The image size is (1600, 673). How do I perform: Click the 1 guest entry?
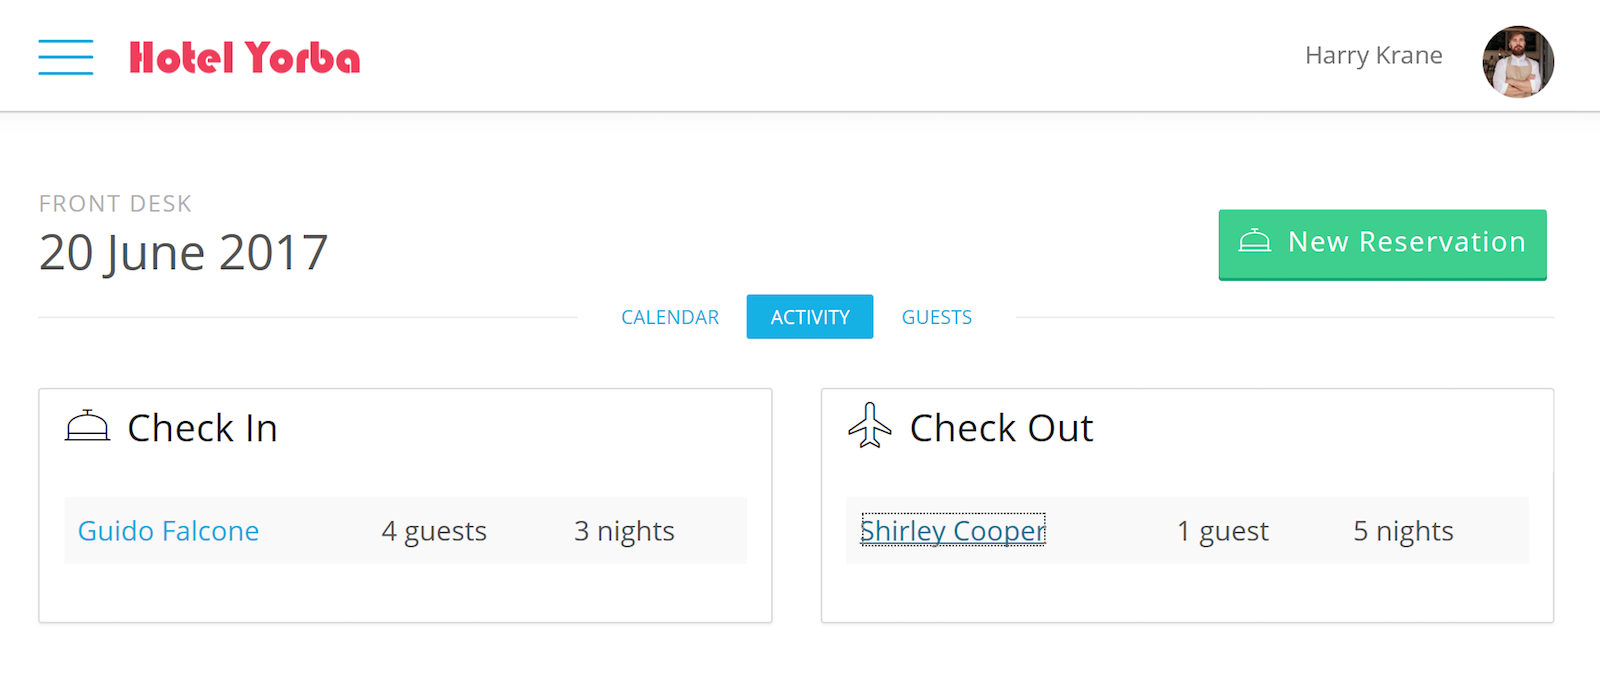(1223, 531)
